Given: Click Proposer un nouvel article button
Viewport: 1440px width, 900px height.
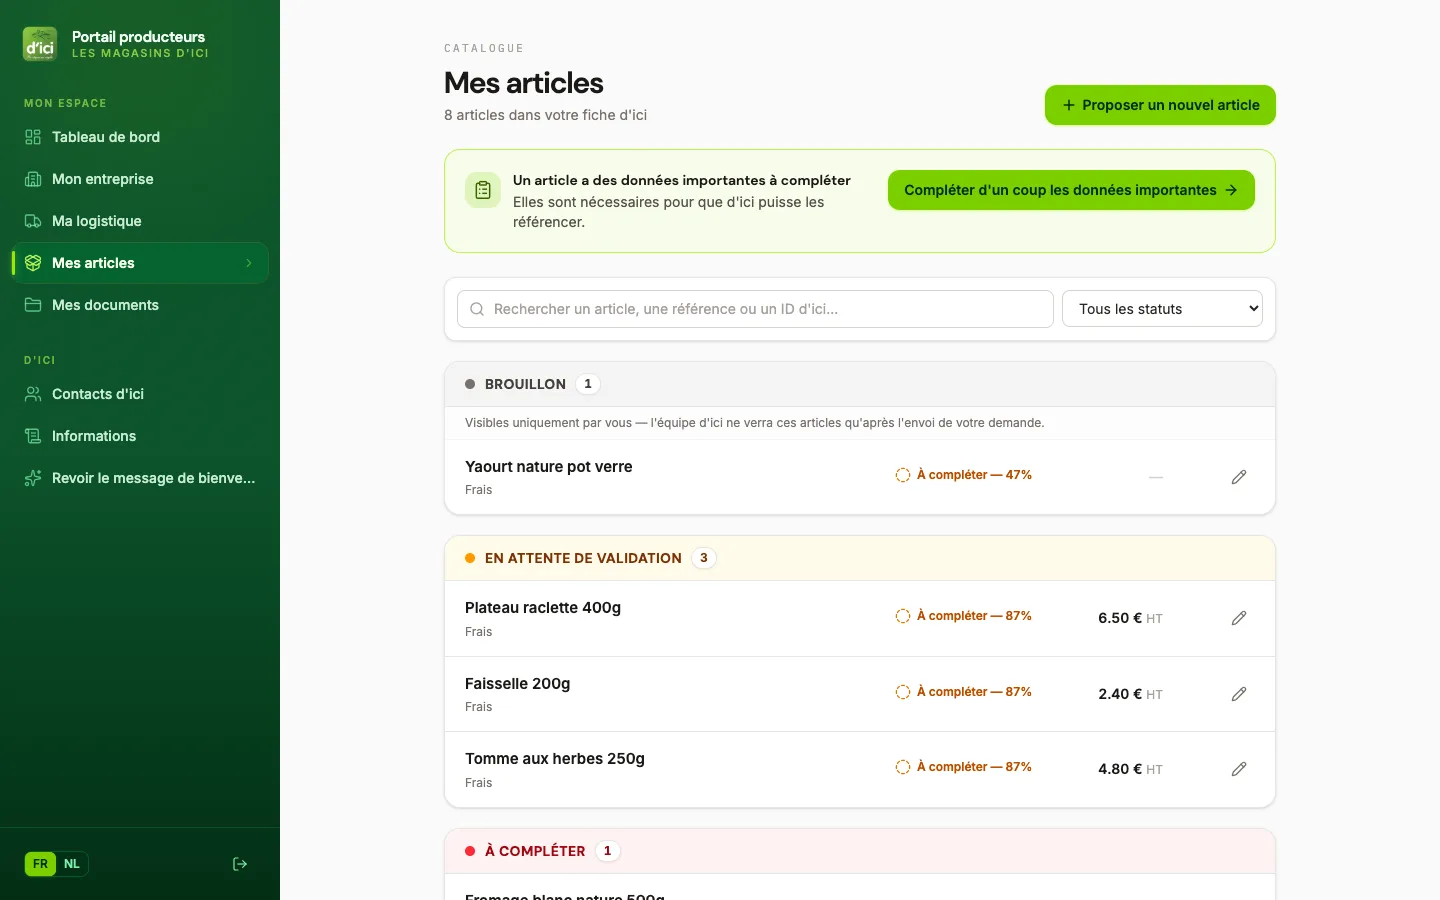Looking at the screenshot, I should [1160, 105].
